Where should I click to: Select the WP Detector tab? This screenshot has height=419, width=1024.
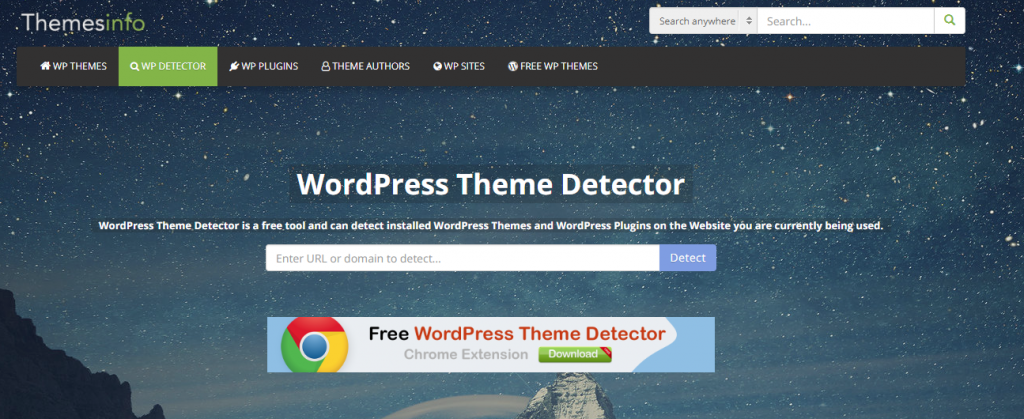click(168, 66)
